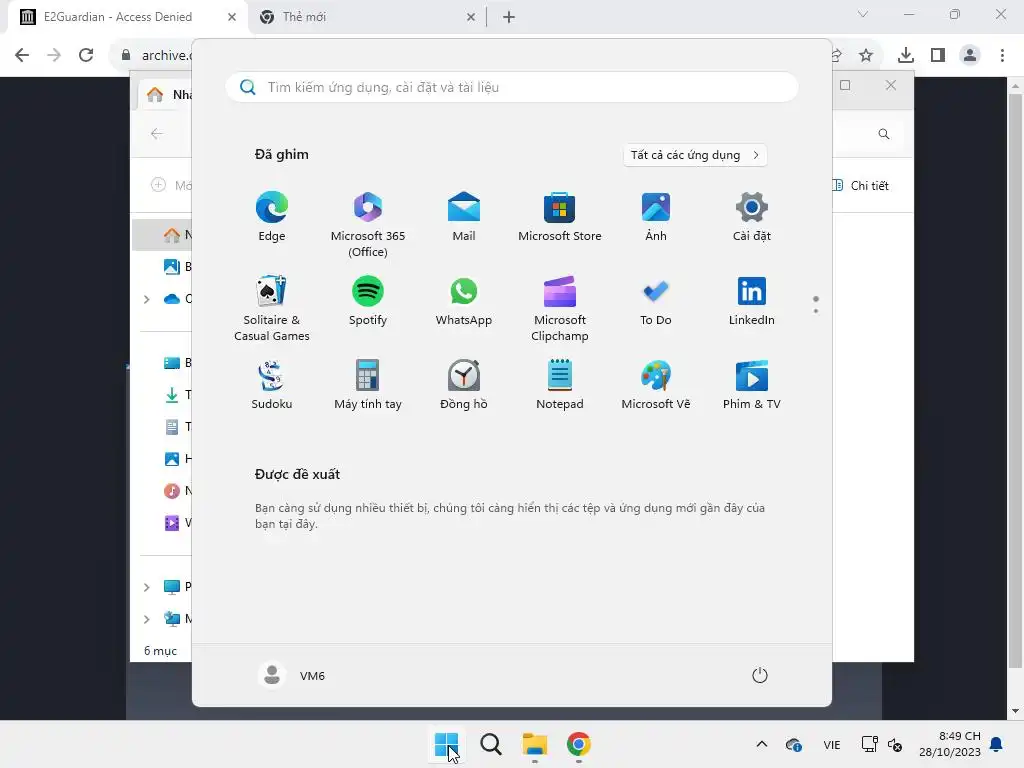The width and height of the screenshot is (1024, 768).
Task: Open the To Do app
Action: [x=656, y=301]
